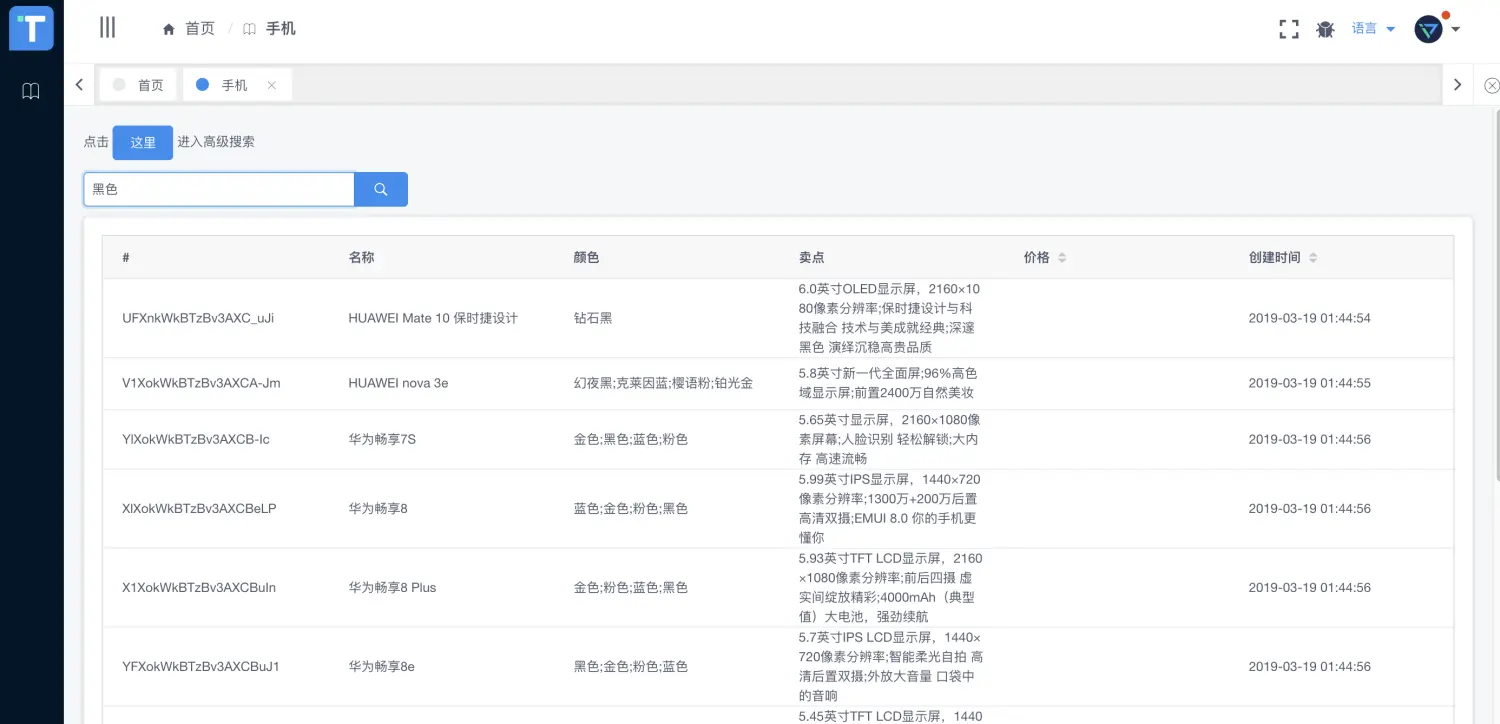The image size is (1500, 724).
Task: Click the 卖点 column header
Action: tap(812, 258)
